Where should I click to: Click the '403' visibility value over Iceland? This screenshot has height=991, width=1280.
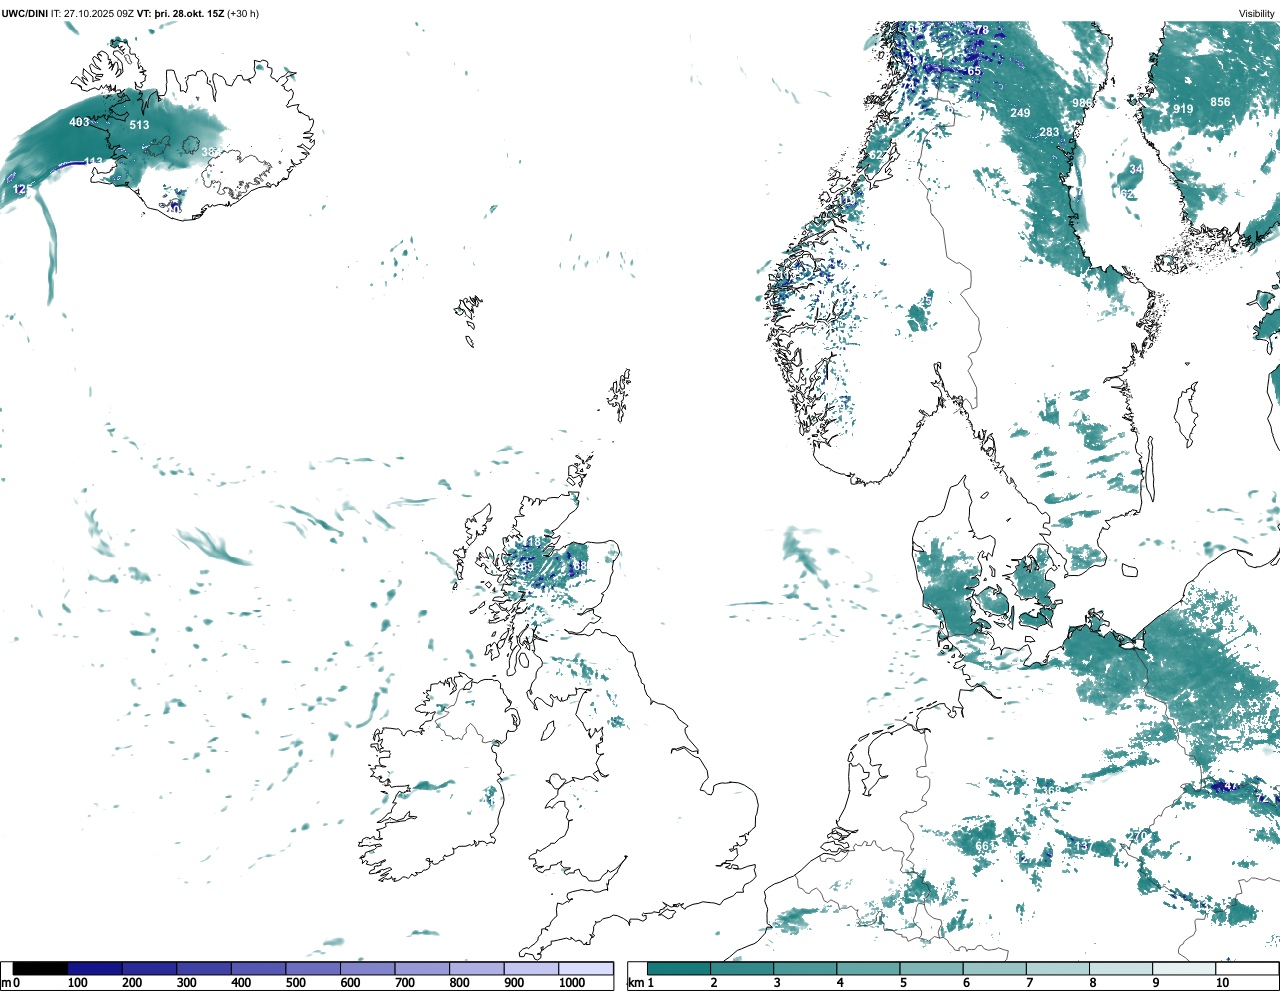(79, 122)
